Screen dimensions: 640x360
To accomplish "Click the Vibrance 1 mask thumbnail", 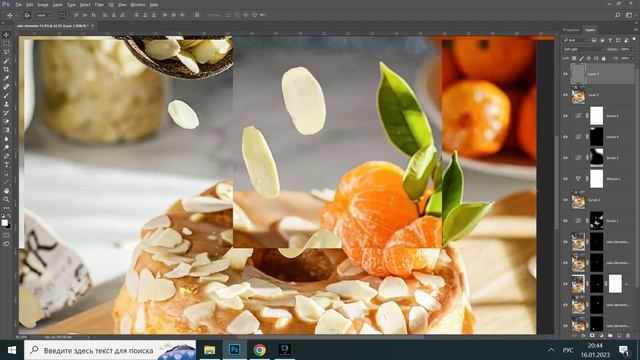I will (596, 179).
